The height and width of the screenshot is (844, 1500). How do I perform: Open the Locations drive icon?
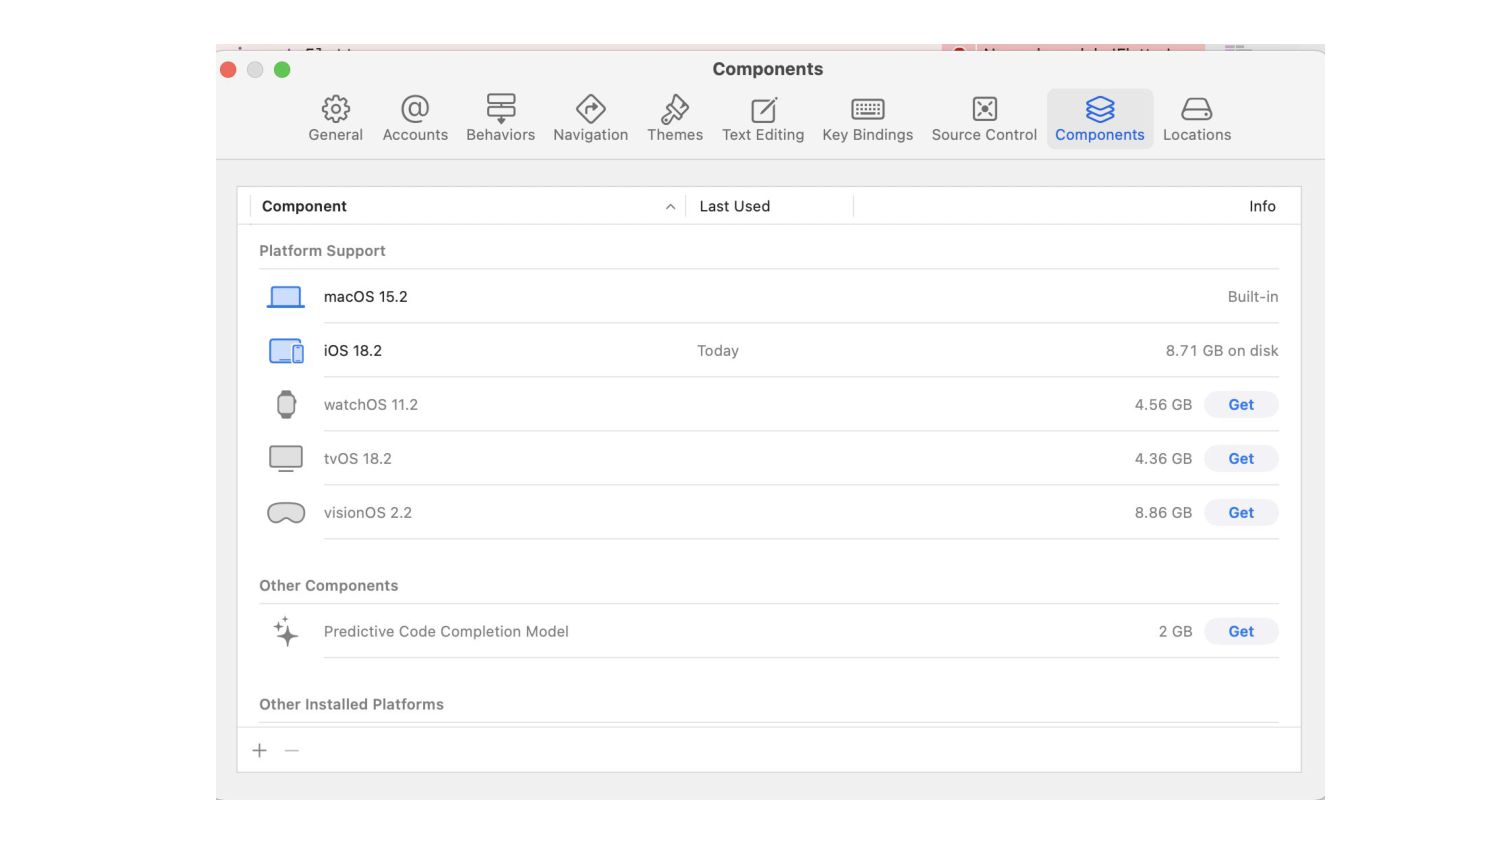tap(1197, 108)
